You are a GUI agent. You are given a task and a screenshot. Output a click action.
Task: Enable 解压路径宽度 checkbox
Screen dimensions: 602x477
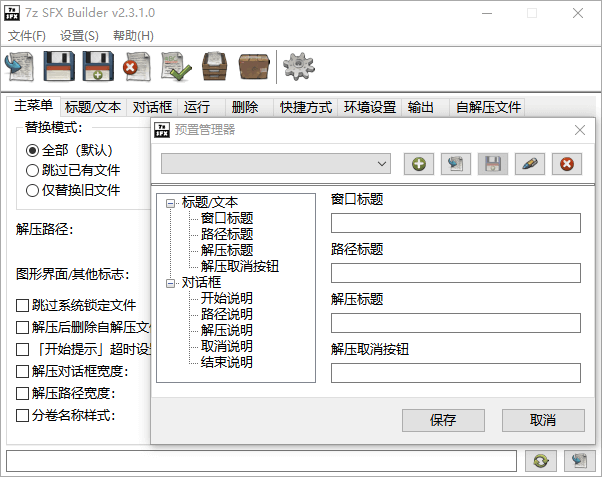click(22, 393)
